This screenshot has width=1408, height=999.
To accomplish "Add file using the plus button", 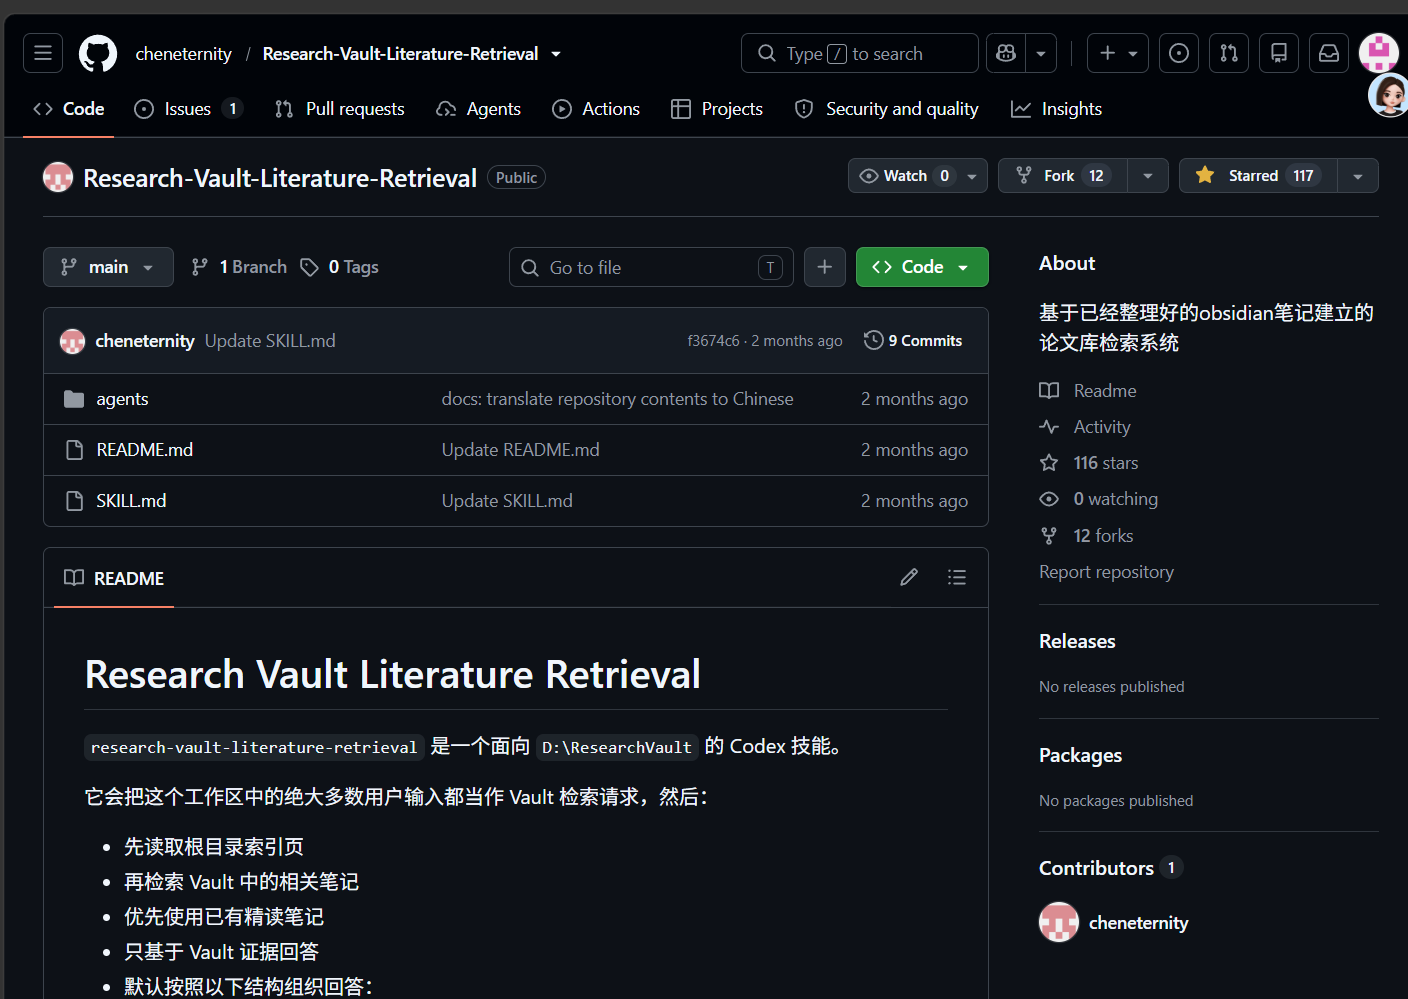I will [x=825, y=267].
